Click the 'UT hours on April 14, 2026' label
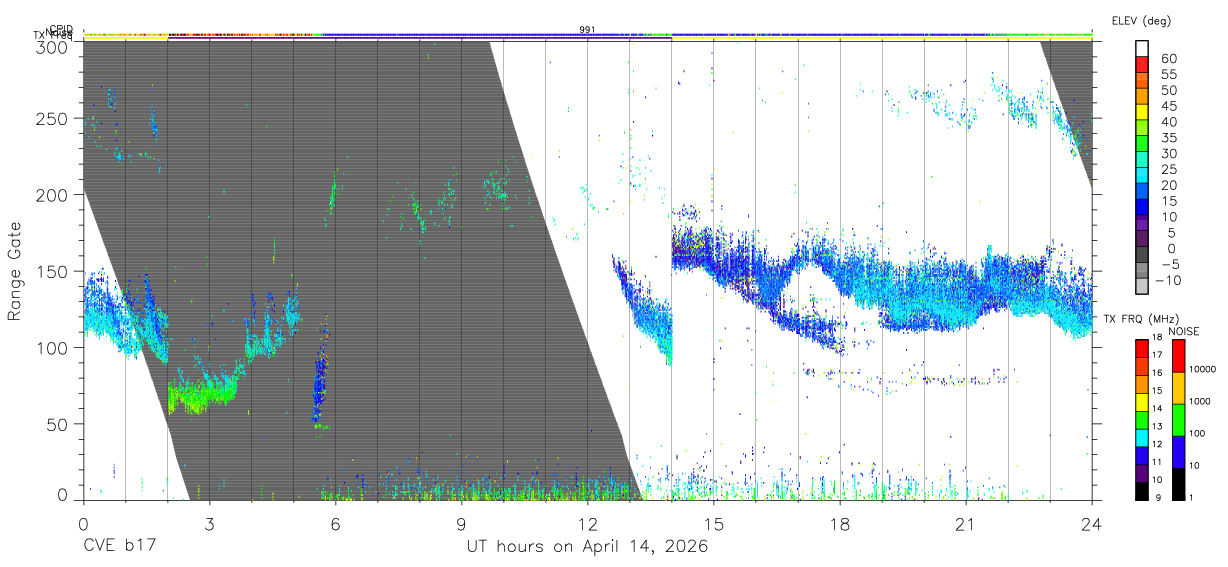1228x567 pixels. [587, 547]
